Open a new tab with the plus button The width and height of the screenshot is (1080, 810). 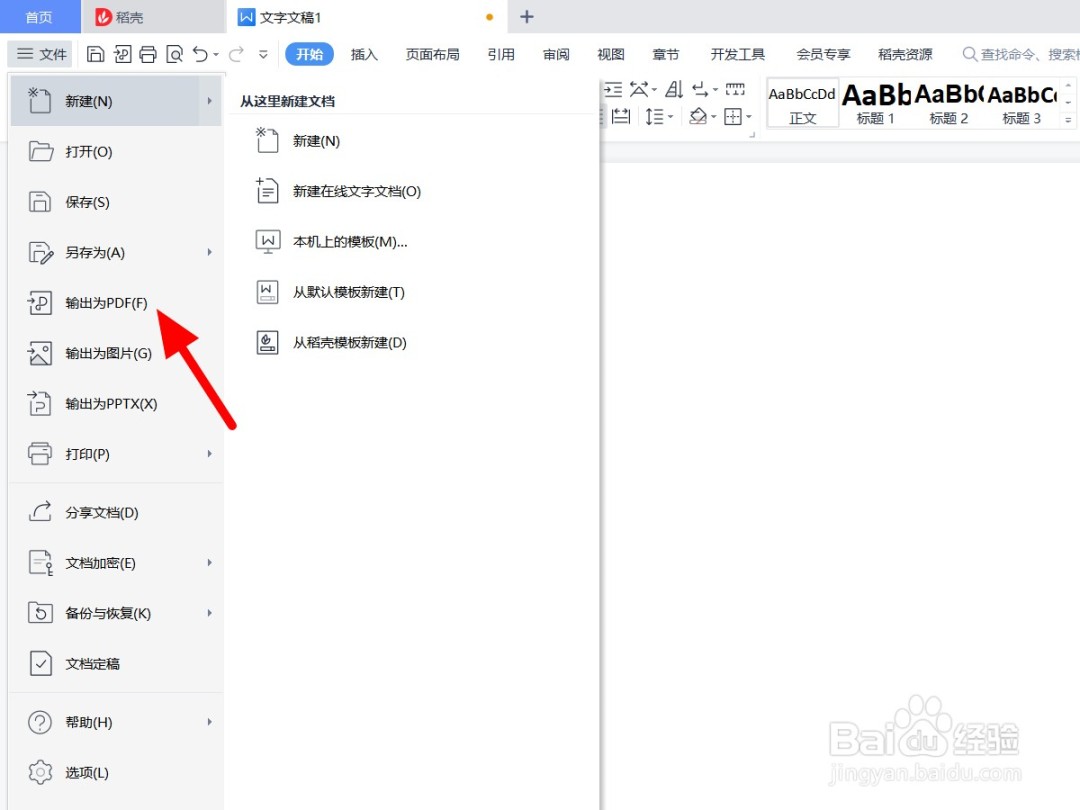[x=527, y=17]
